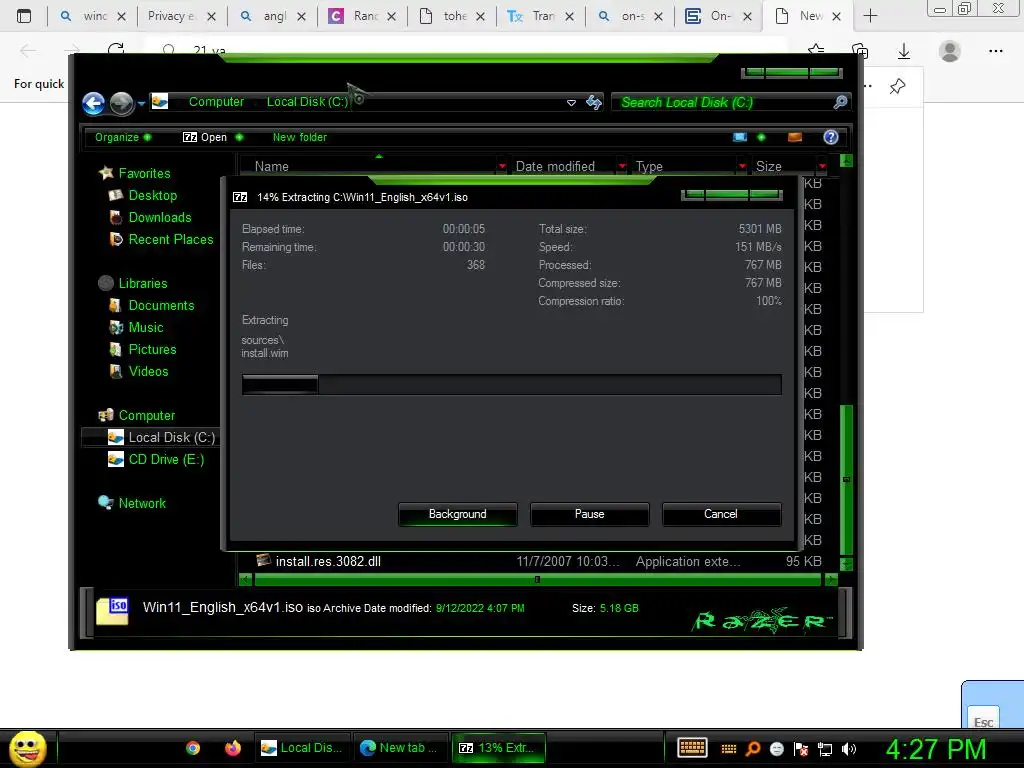Open Explorer help question mark icon
The image size is (1024, 768).
(831, 137)
